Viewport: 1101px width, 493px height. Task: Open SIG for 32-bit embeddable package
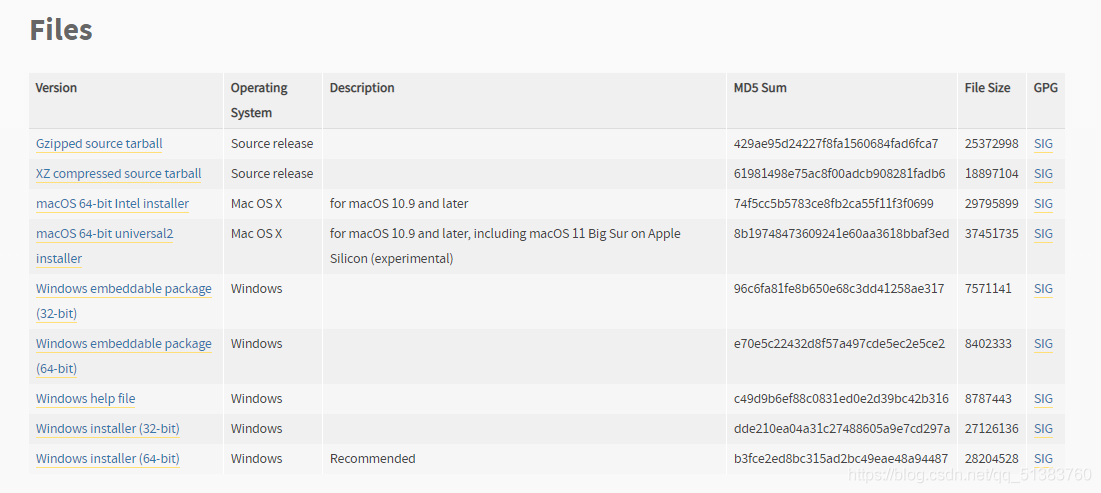tap(1043, 289)
